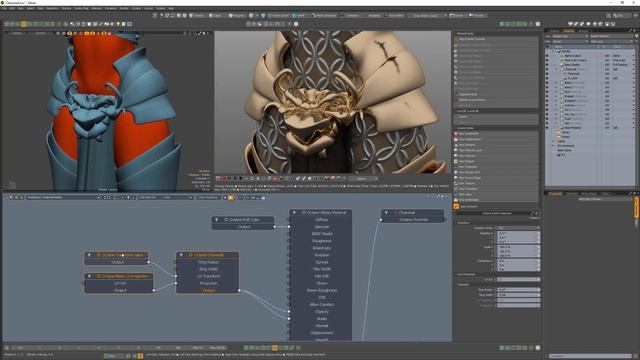Open the File menu
This screenshot has height=360, width=640.
5,8
